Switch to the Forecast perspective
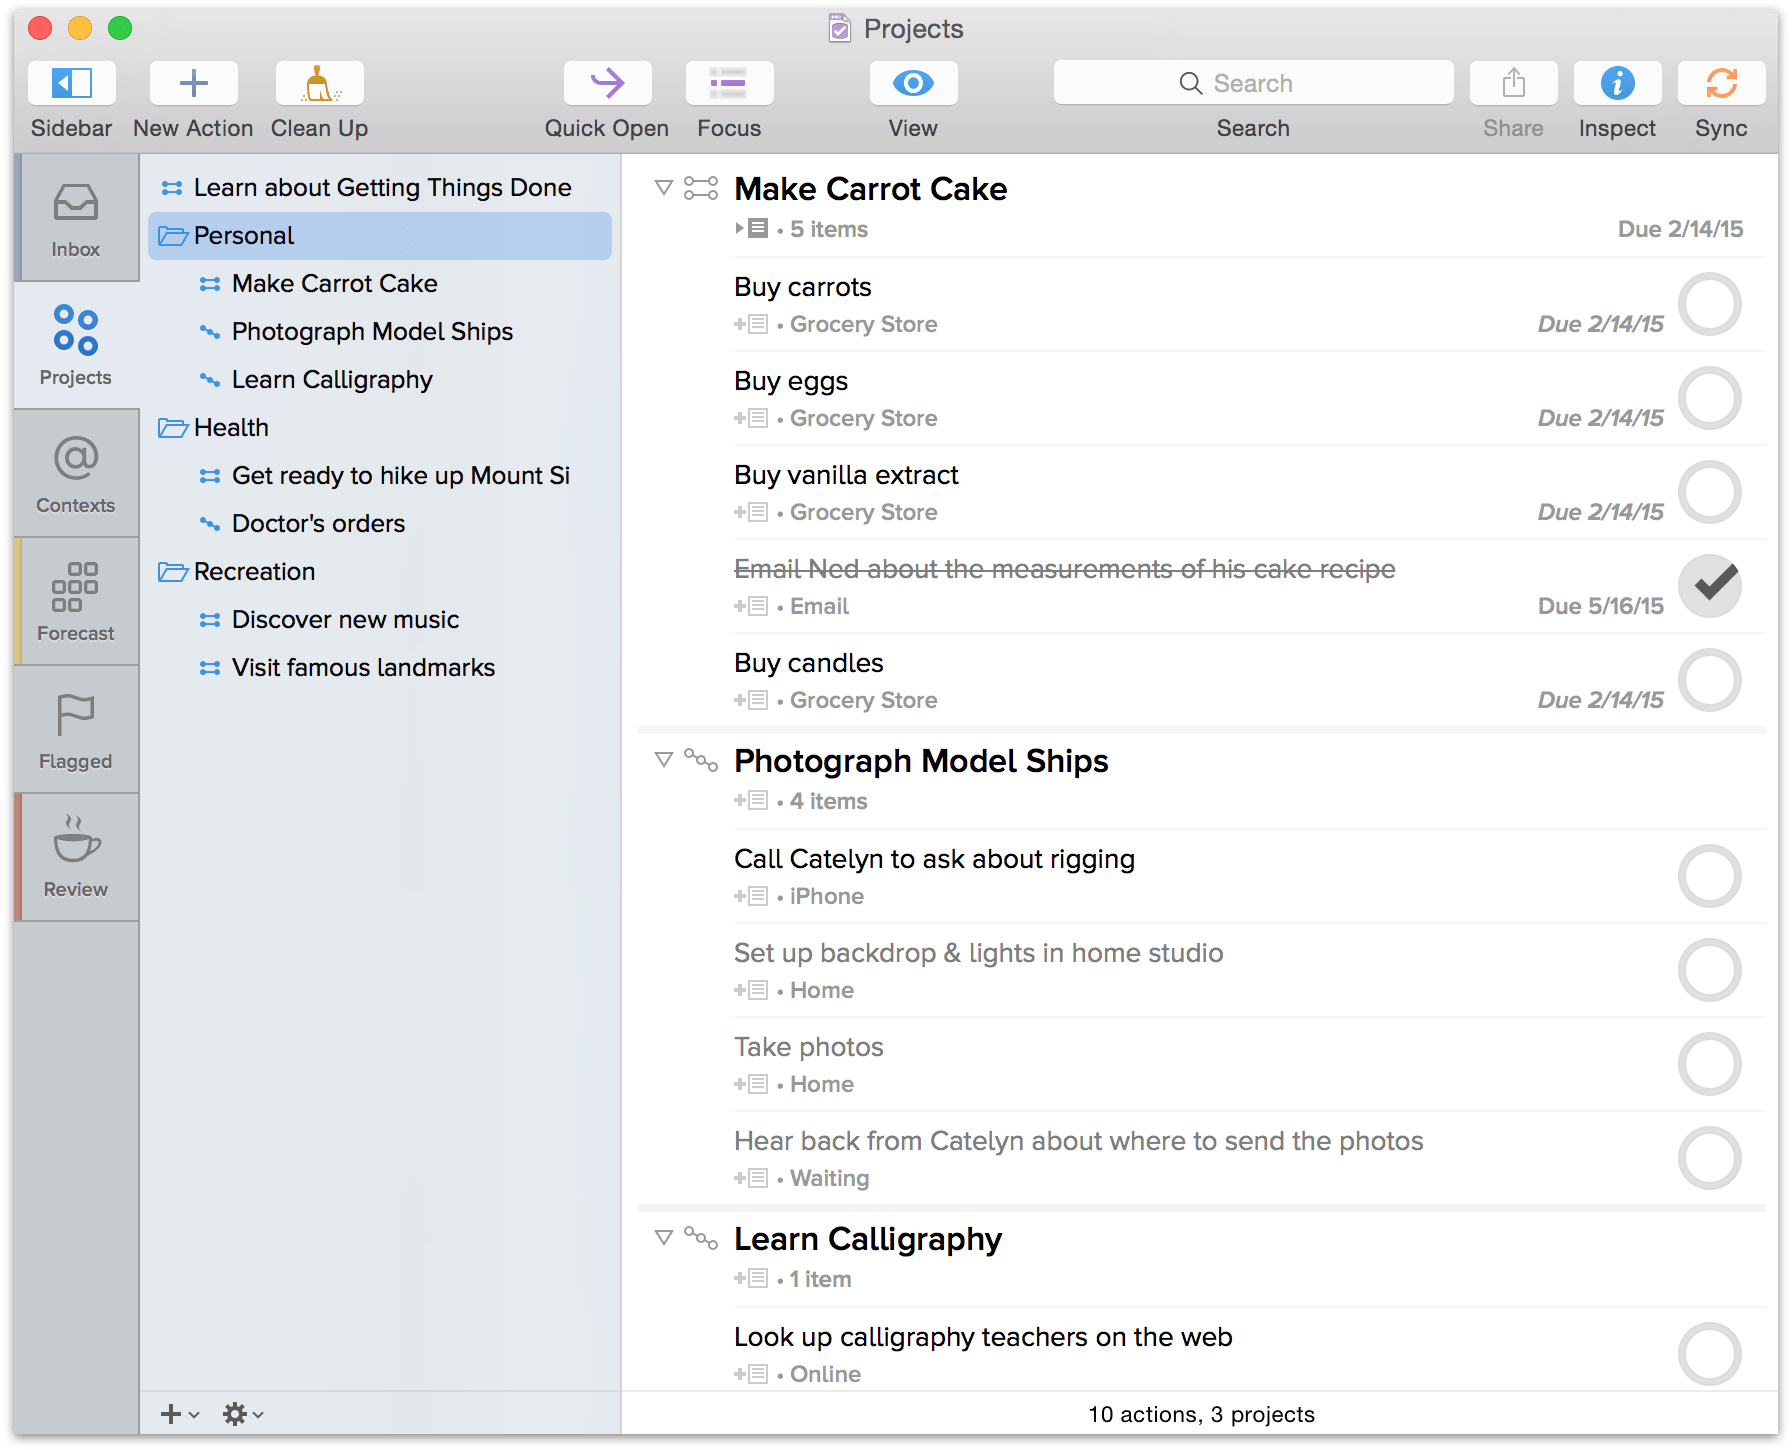This screenshot has width=1792, height=1450. [76, 601]
